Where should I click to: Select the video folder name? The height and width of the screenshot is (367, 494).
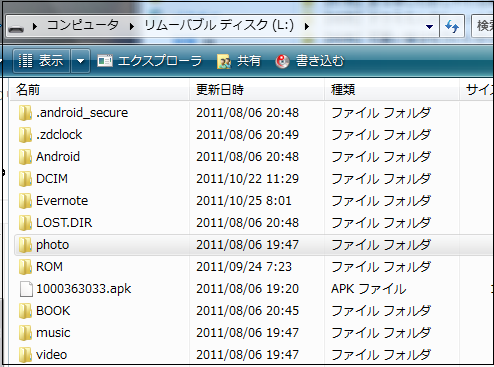52,355
